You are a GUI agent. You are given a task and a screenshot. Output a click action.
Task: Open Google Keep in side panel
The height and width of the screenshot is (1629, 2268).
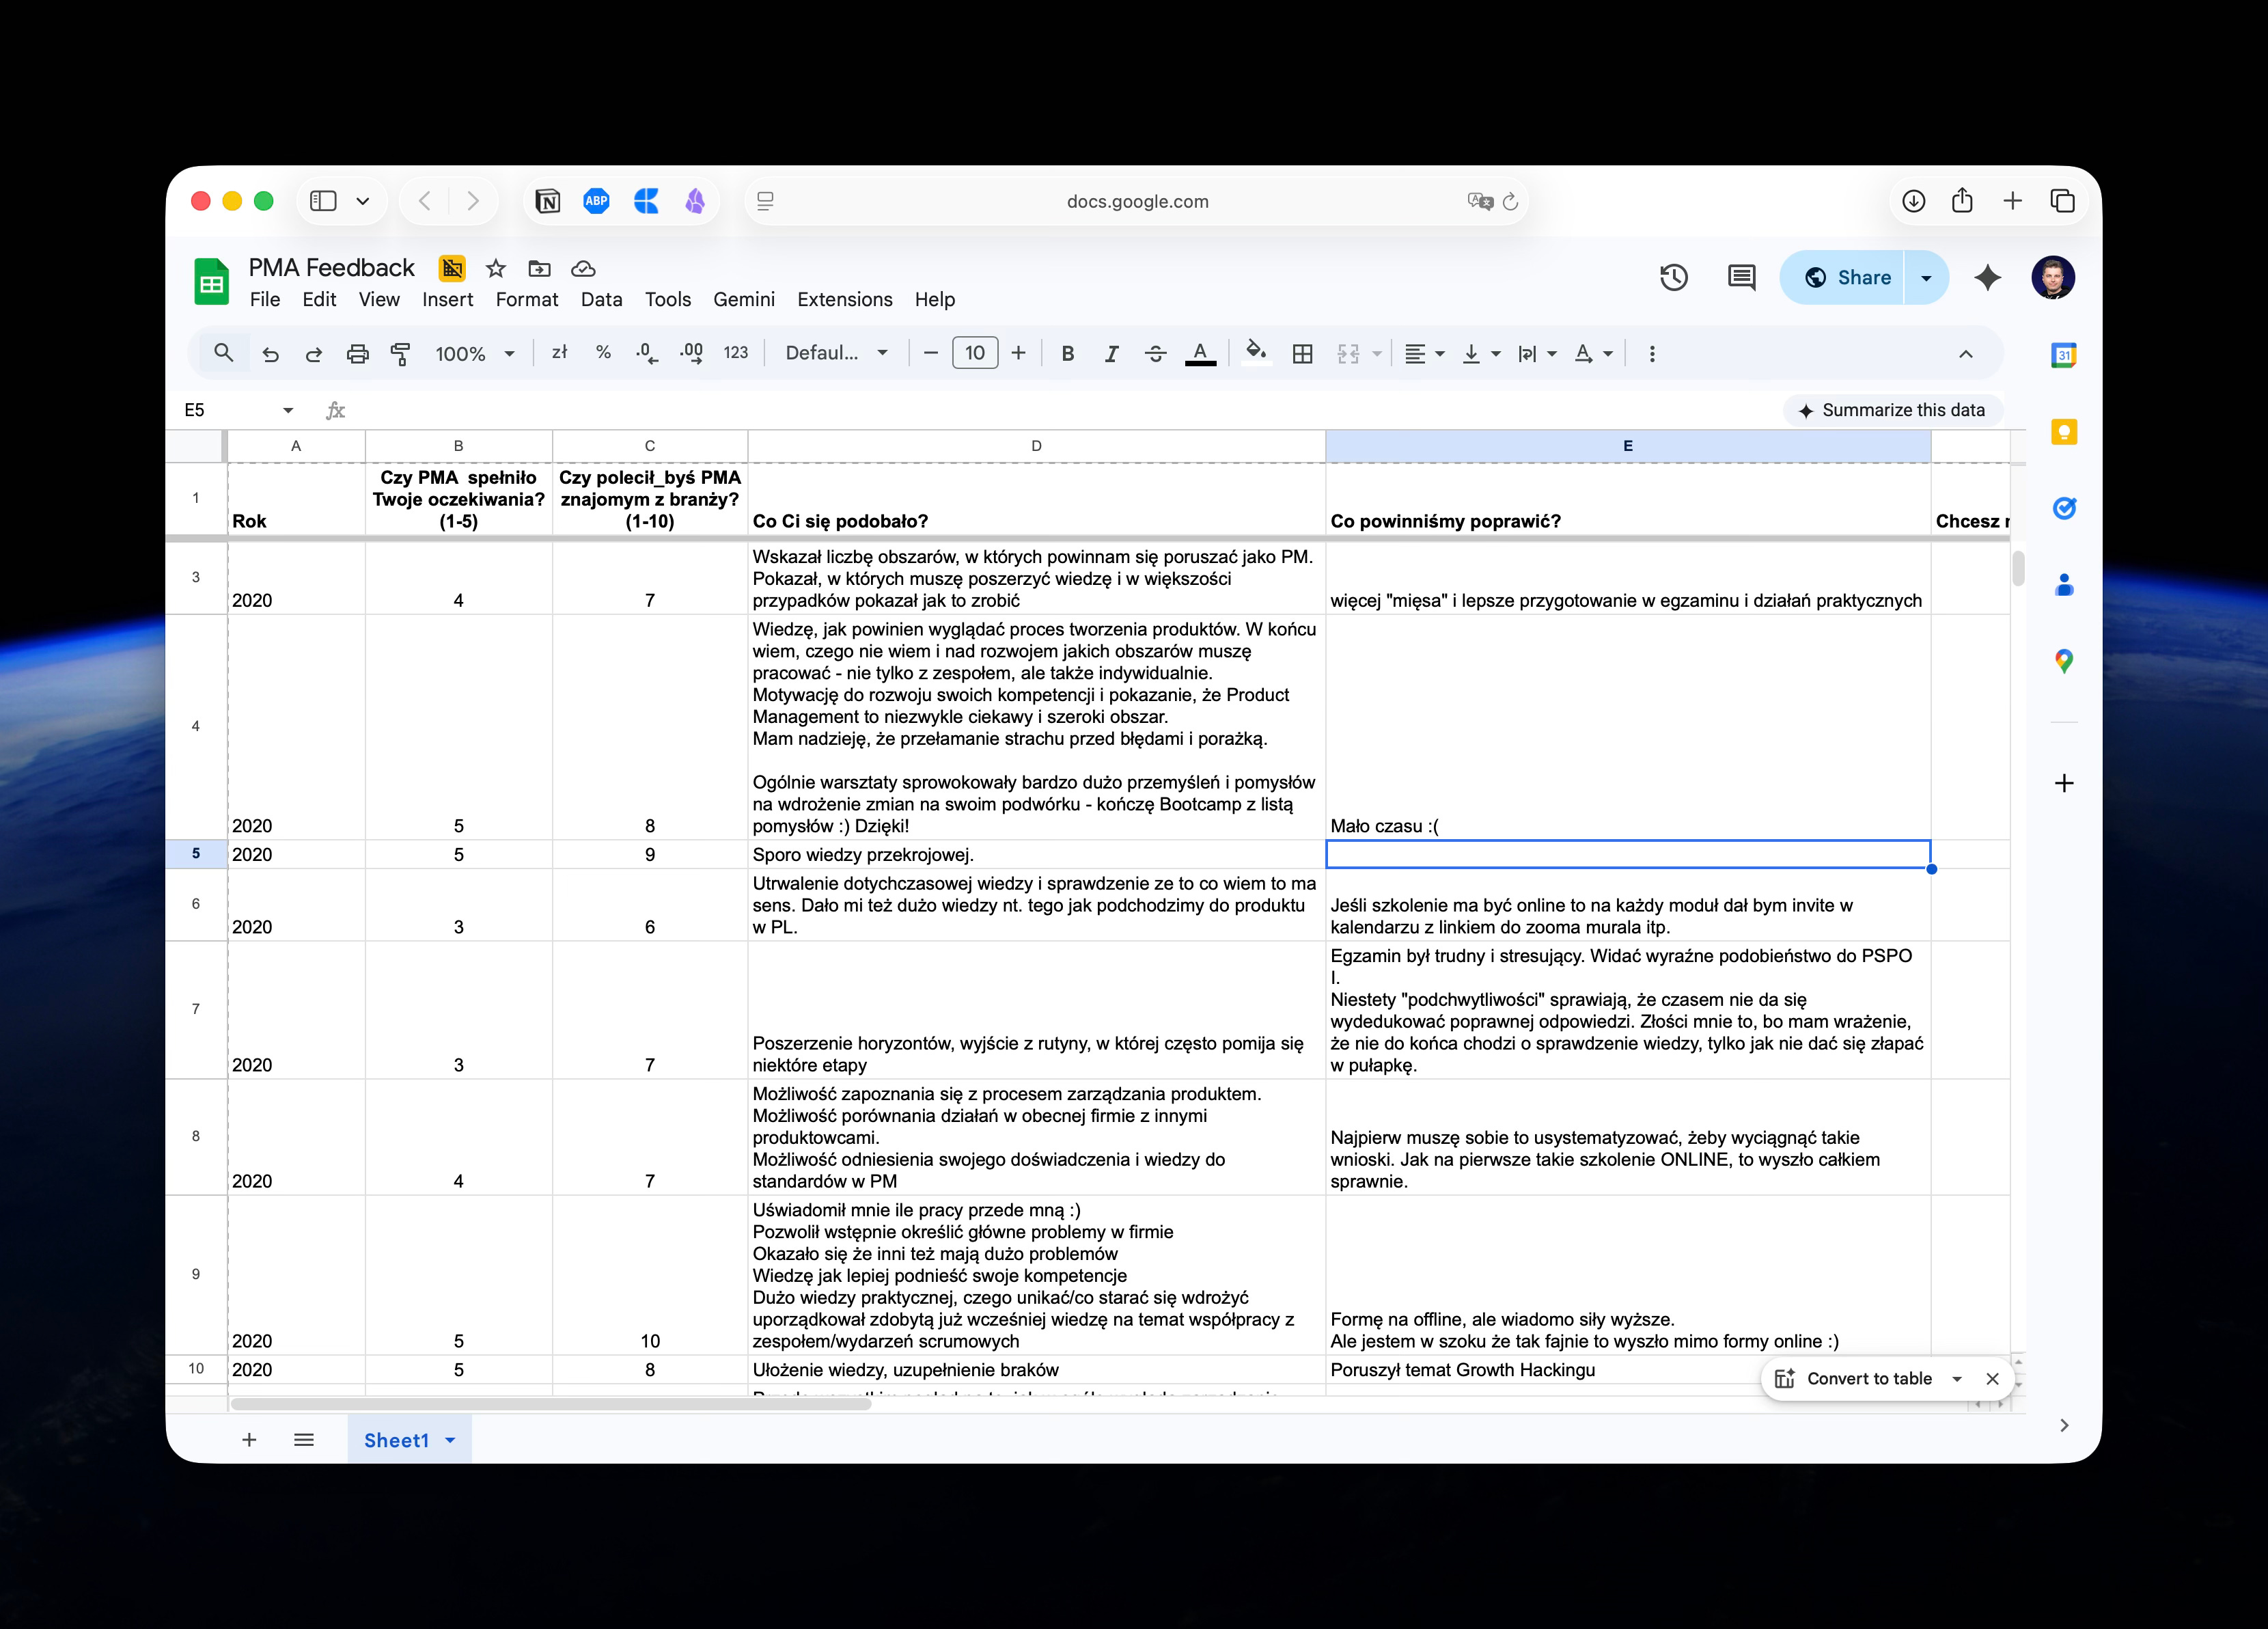2063,432
